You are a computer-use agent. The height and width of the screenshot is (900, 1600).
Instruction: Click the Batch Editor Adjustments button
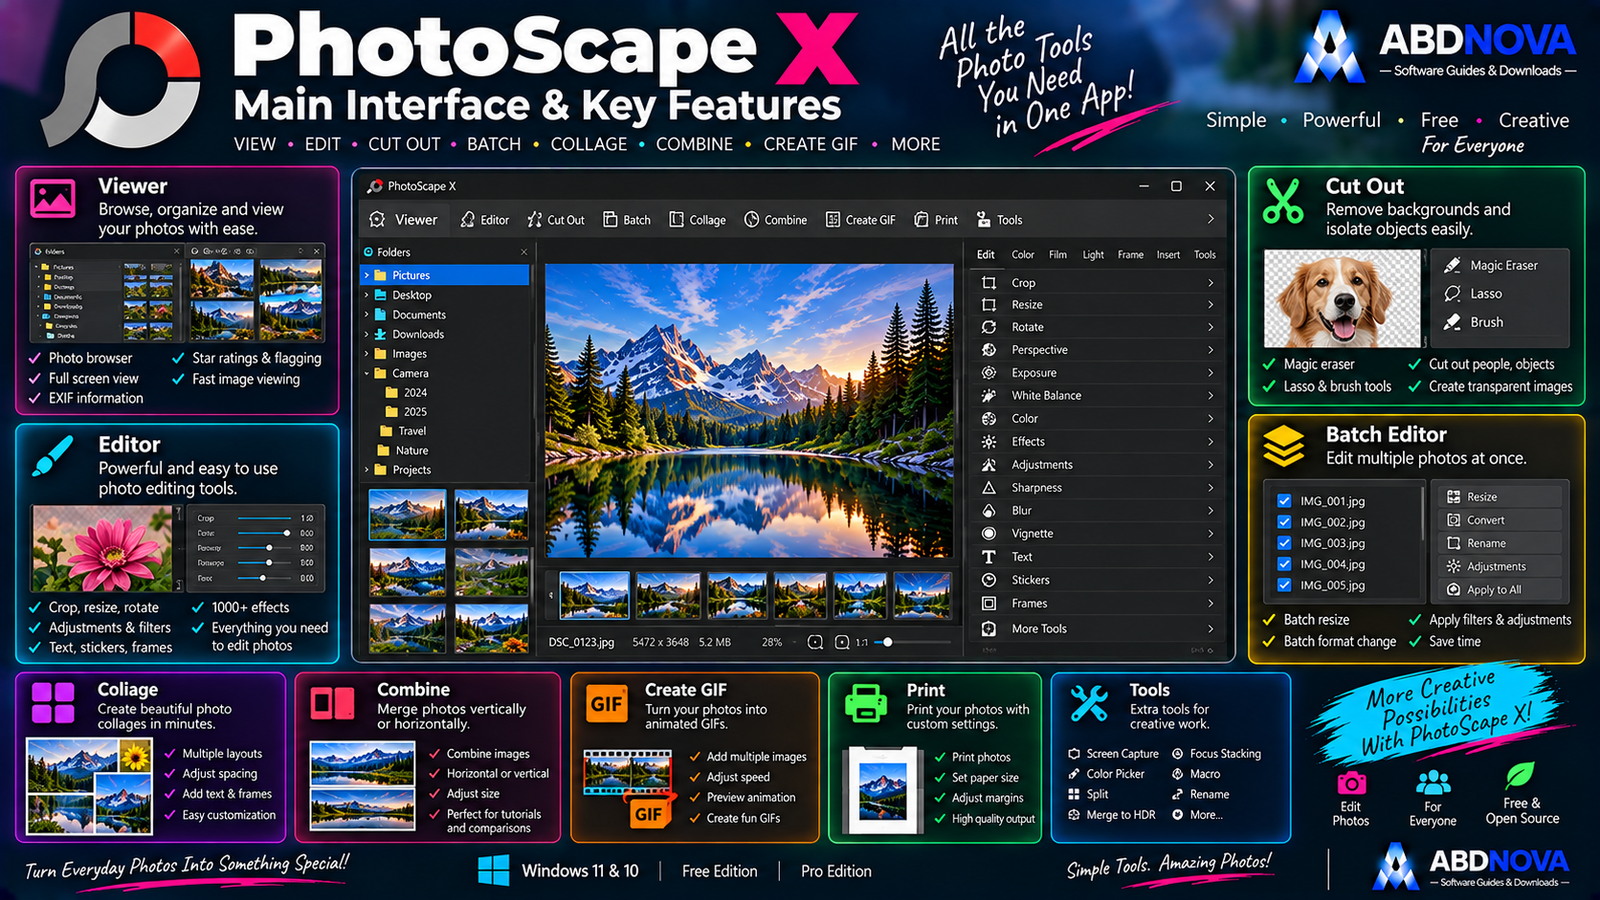point(1499,566)
